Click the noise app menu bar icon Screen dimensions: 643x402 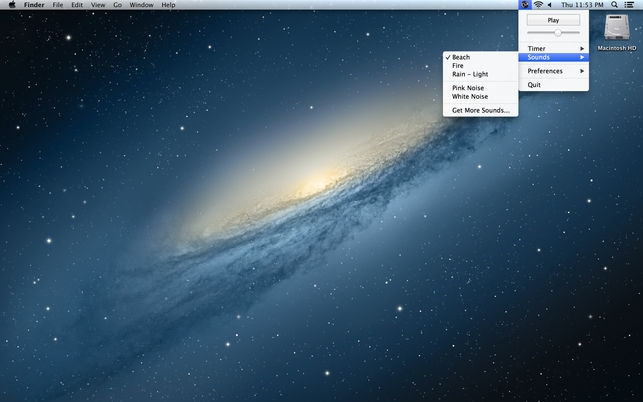(x=525, y=5)
